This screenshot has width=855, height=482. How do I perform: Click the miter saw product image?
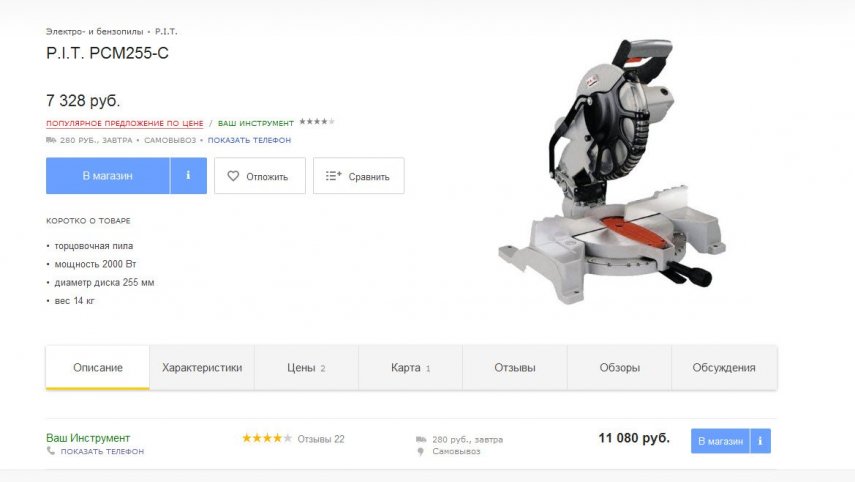[x=612, y=171]
